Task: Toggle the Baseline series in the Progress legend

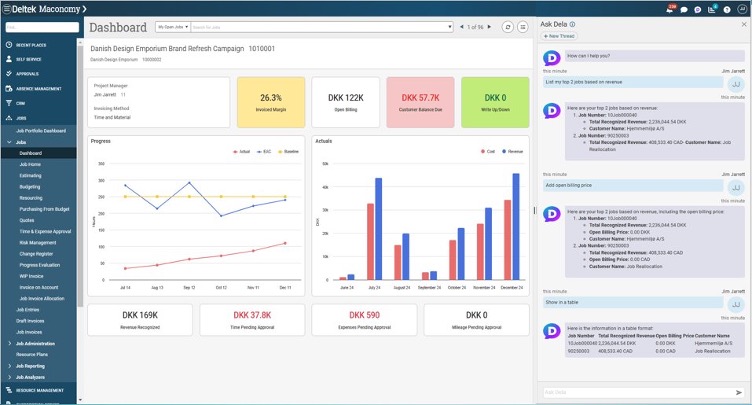Action: 282,151
